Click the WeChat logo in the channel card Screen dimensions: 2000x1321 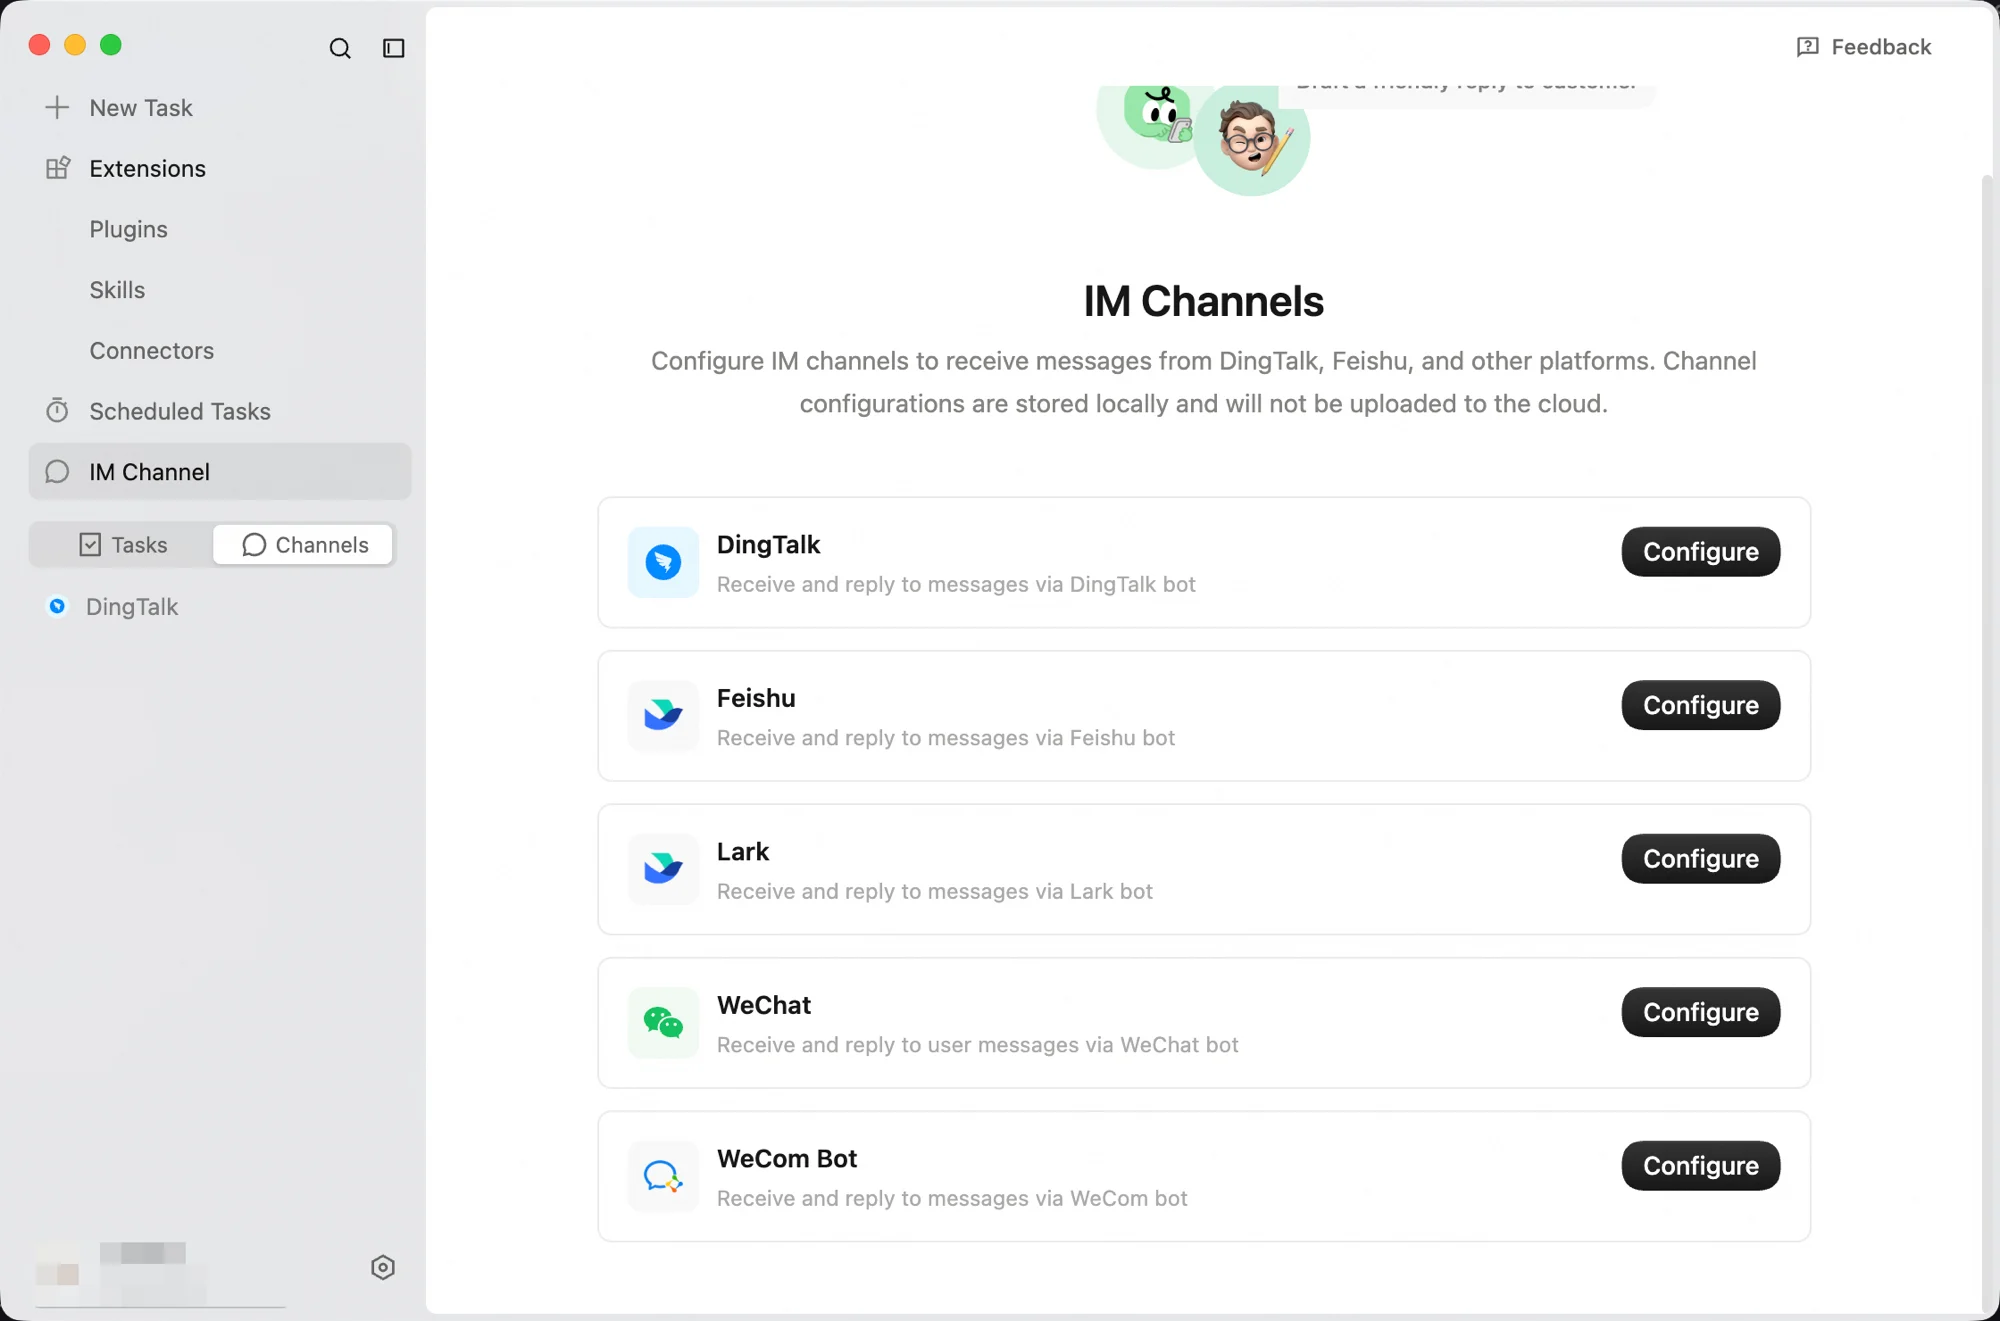[663, 1022]
